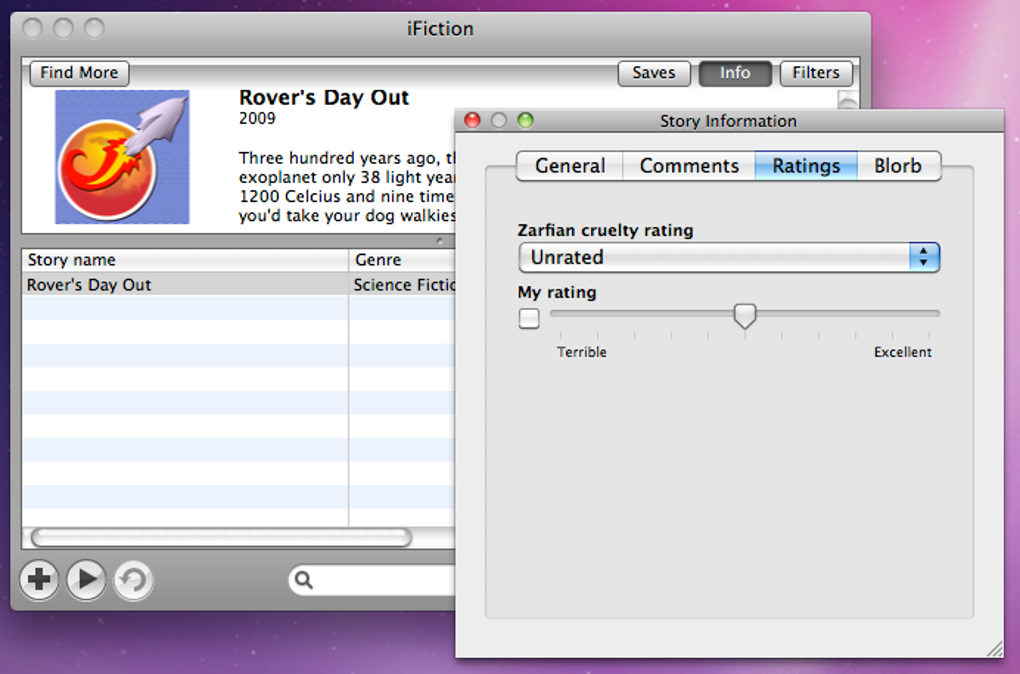Enable the My rating checkbox
The height and width of the screenshot is (674, 1020).
(x=529, y=319)
